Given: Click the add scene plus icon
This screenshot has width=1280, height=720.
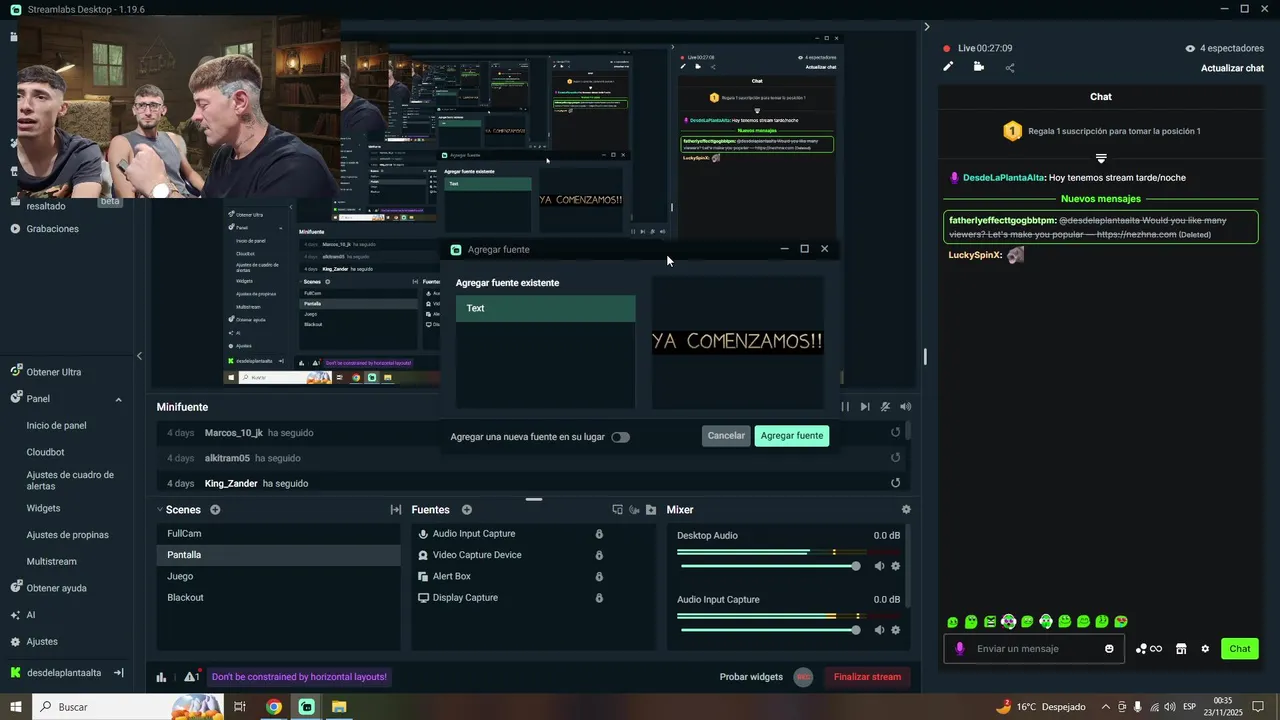Looking at the screenshot, I should pos(215,510).
